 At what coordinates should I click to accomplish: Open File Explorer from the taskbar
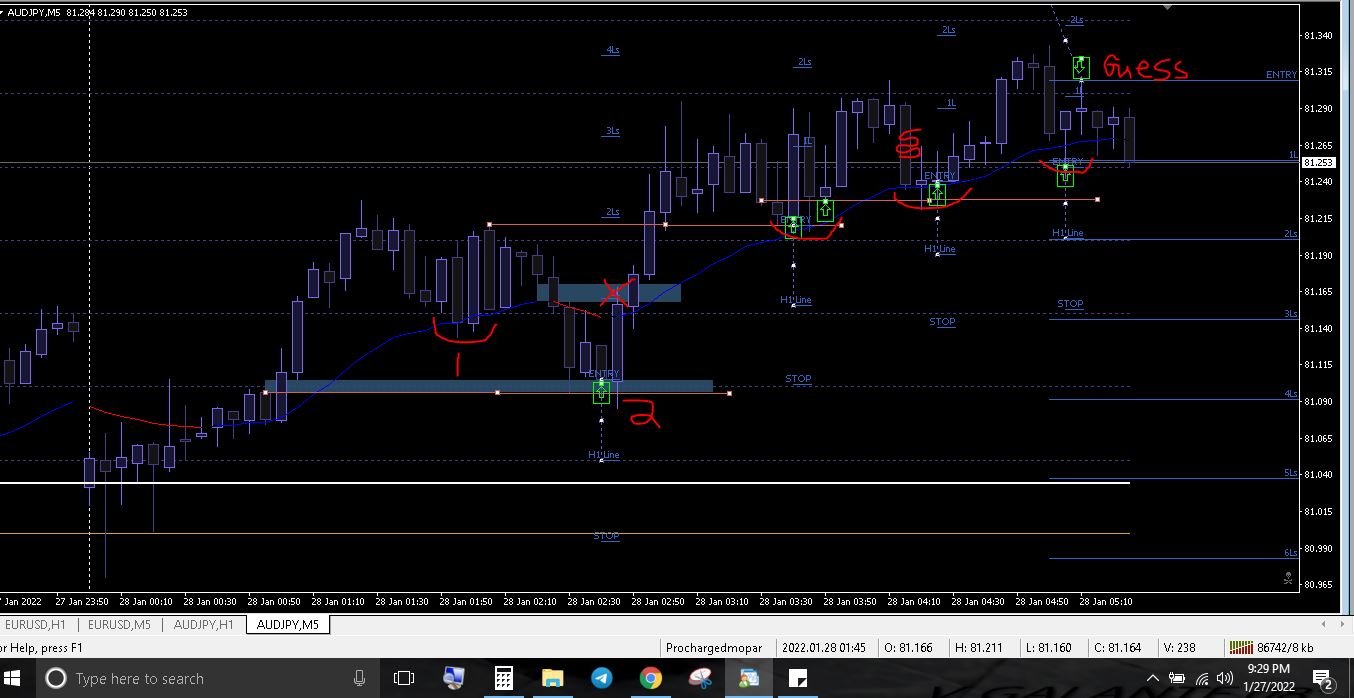[x=552, y=678]
